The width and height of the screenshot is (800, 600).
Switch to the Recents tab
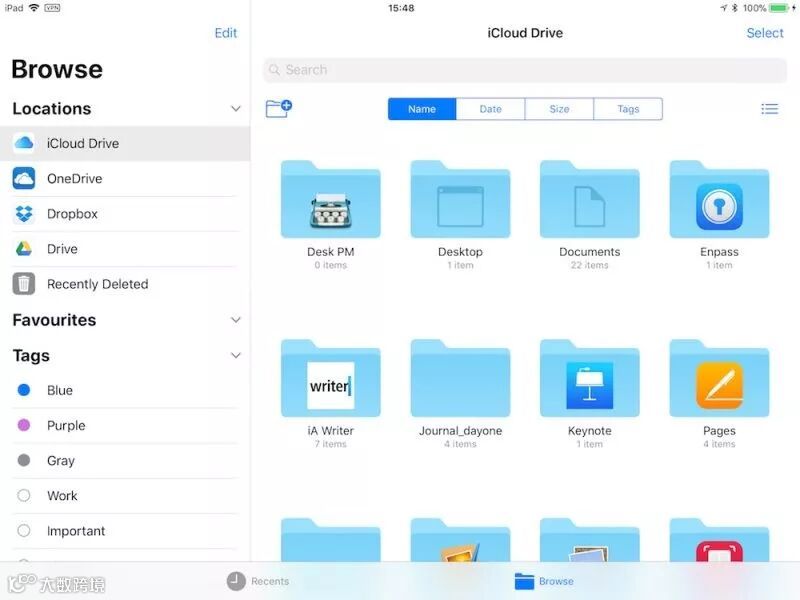pyautogui.click(x=258, y=581)
